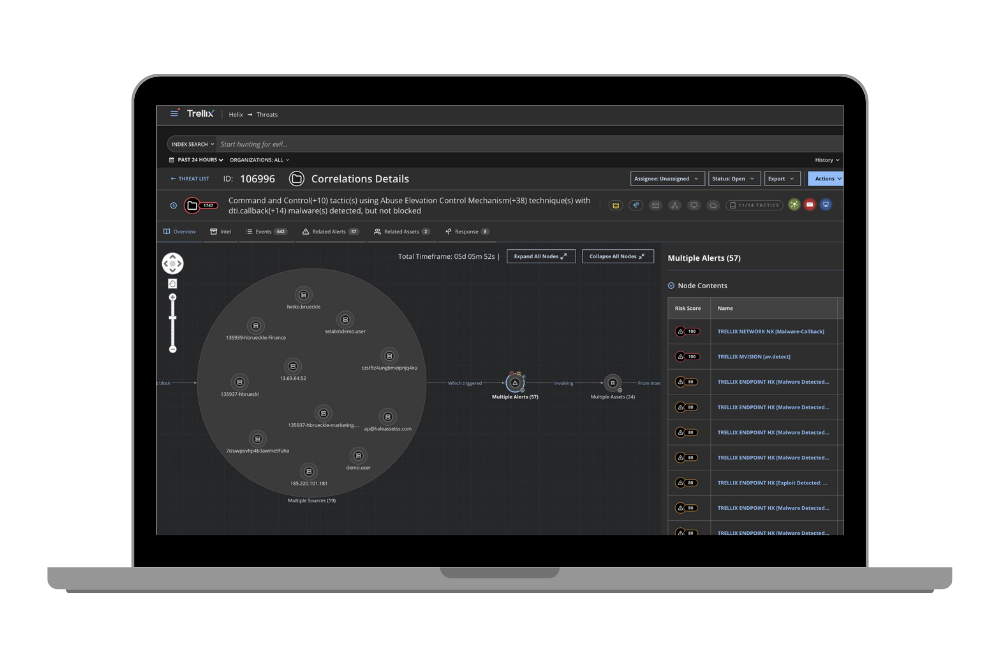Select the 135937-hbrueckl node
1000x667 pixels.
239,382
